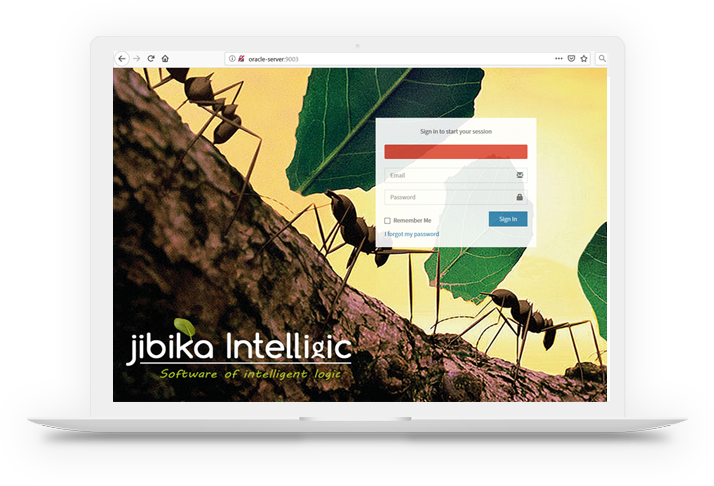Click the envelope icon in Email field

520,175
